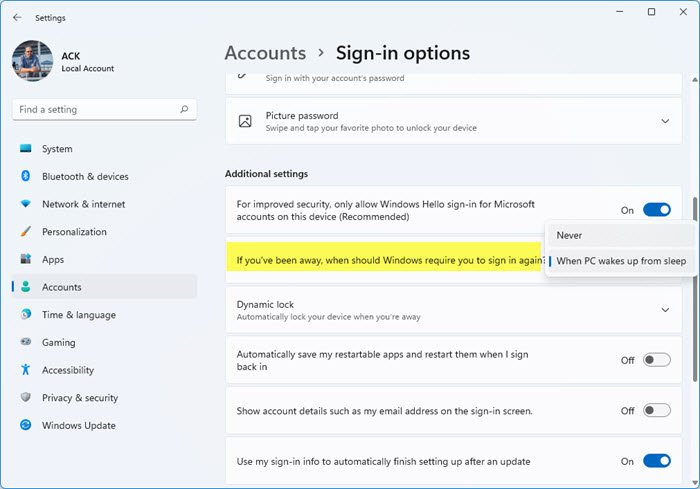700x489 pixels.
Task: Click the Network & internet wifi icon
Action: [x=26, y=204]
